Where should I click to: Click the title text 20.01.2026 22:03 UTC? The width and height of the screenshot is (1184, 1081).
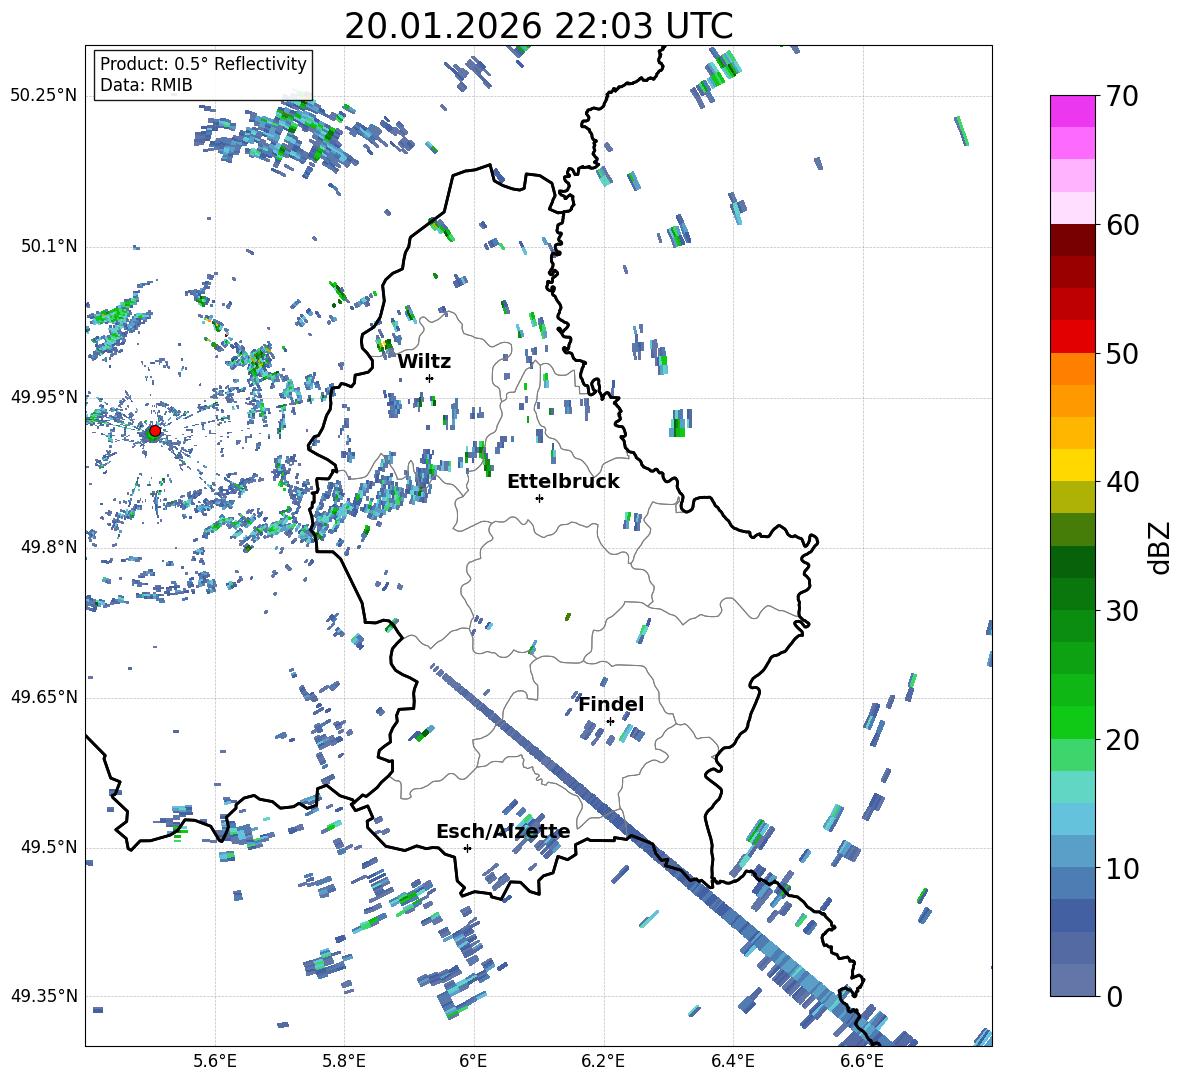coord(538,26)
